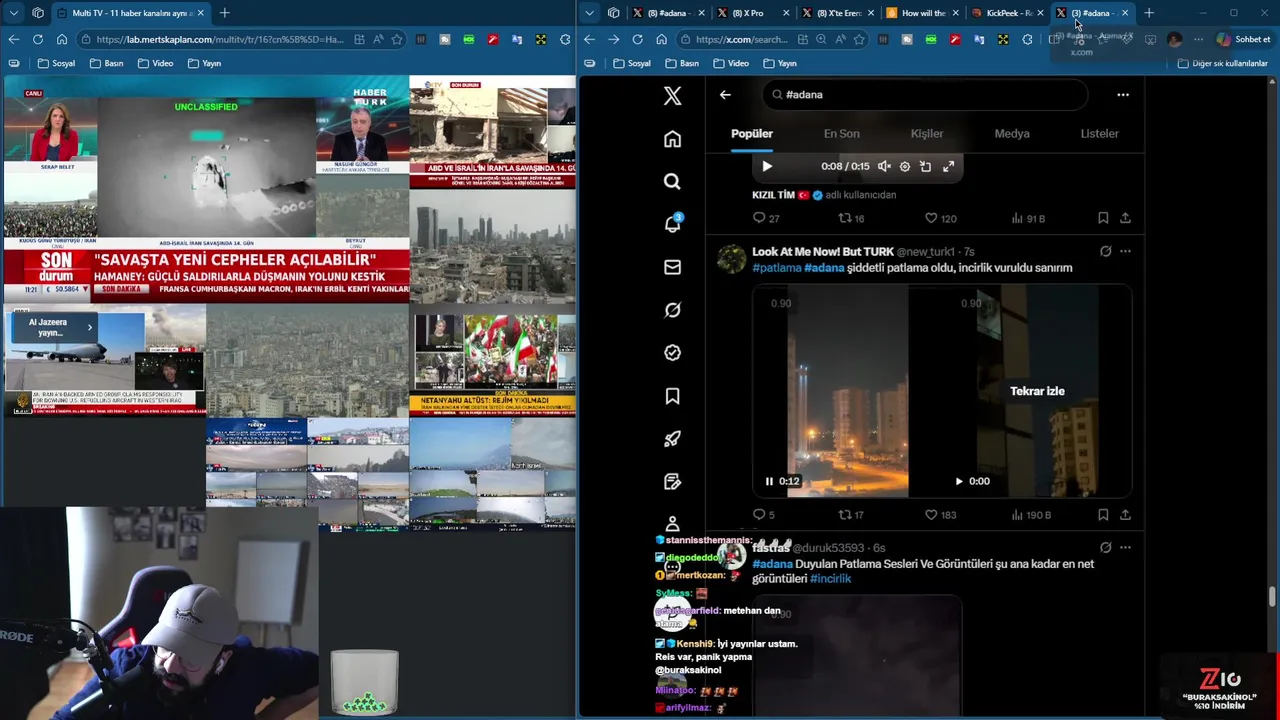The width and height of the screenshot is (1280, 720).
Task: Share the KIZIL TİM post
Action: click(x=1125, y=218)
